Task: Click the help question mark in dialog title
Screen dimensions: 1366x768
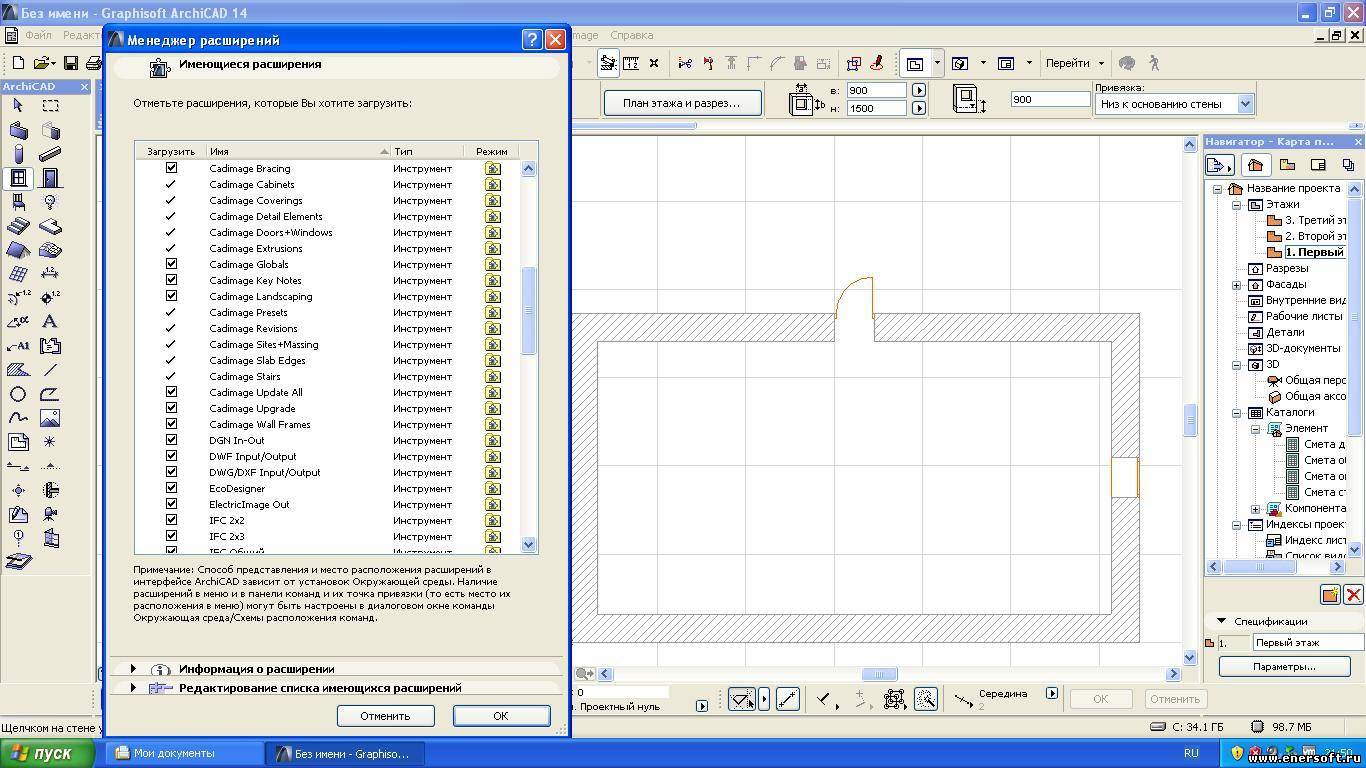Action: [x=532, y=40]
